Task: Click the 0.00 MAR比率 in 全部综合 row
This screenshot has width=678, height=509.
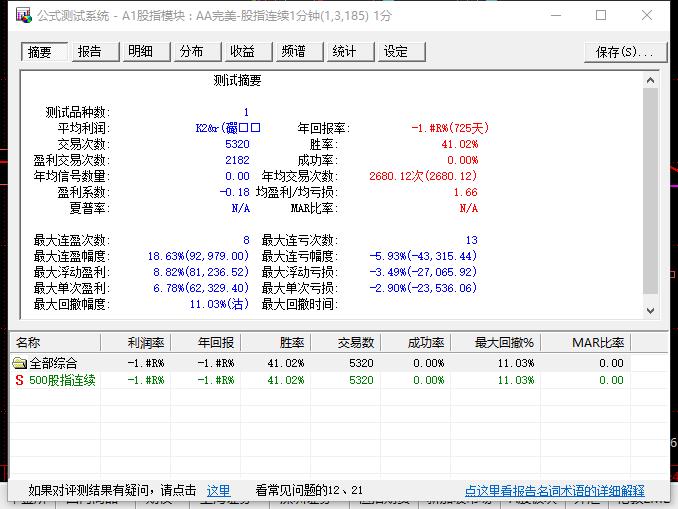Action: pos(611,363)
